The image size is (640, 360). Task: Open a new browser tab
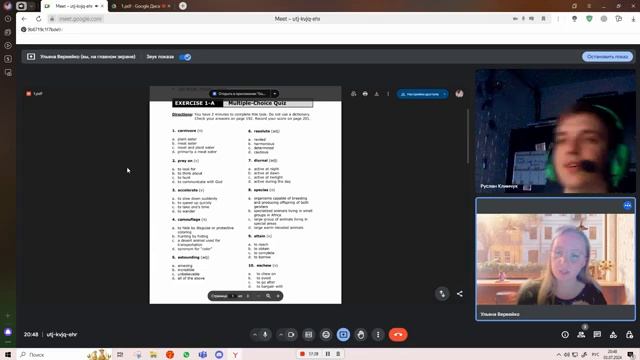tap(183, 6)
